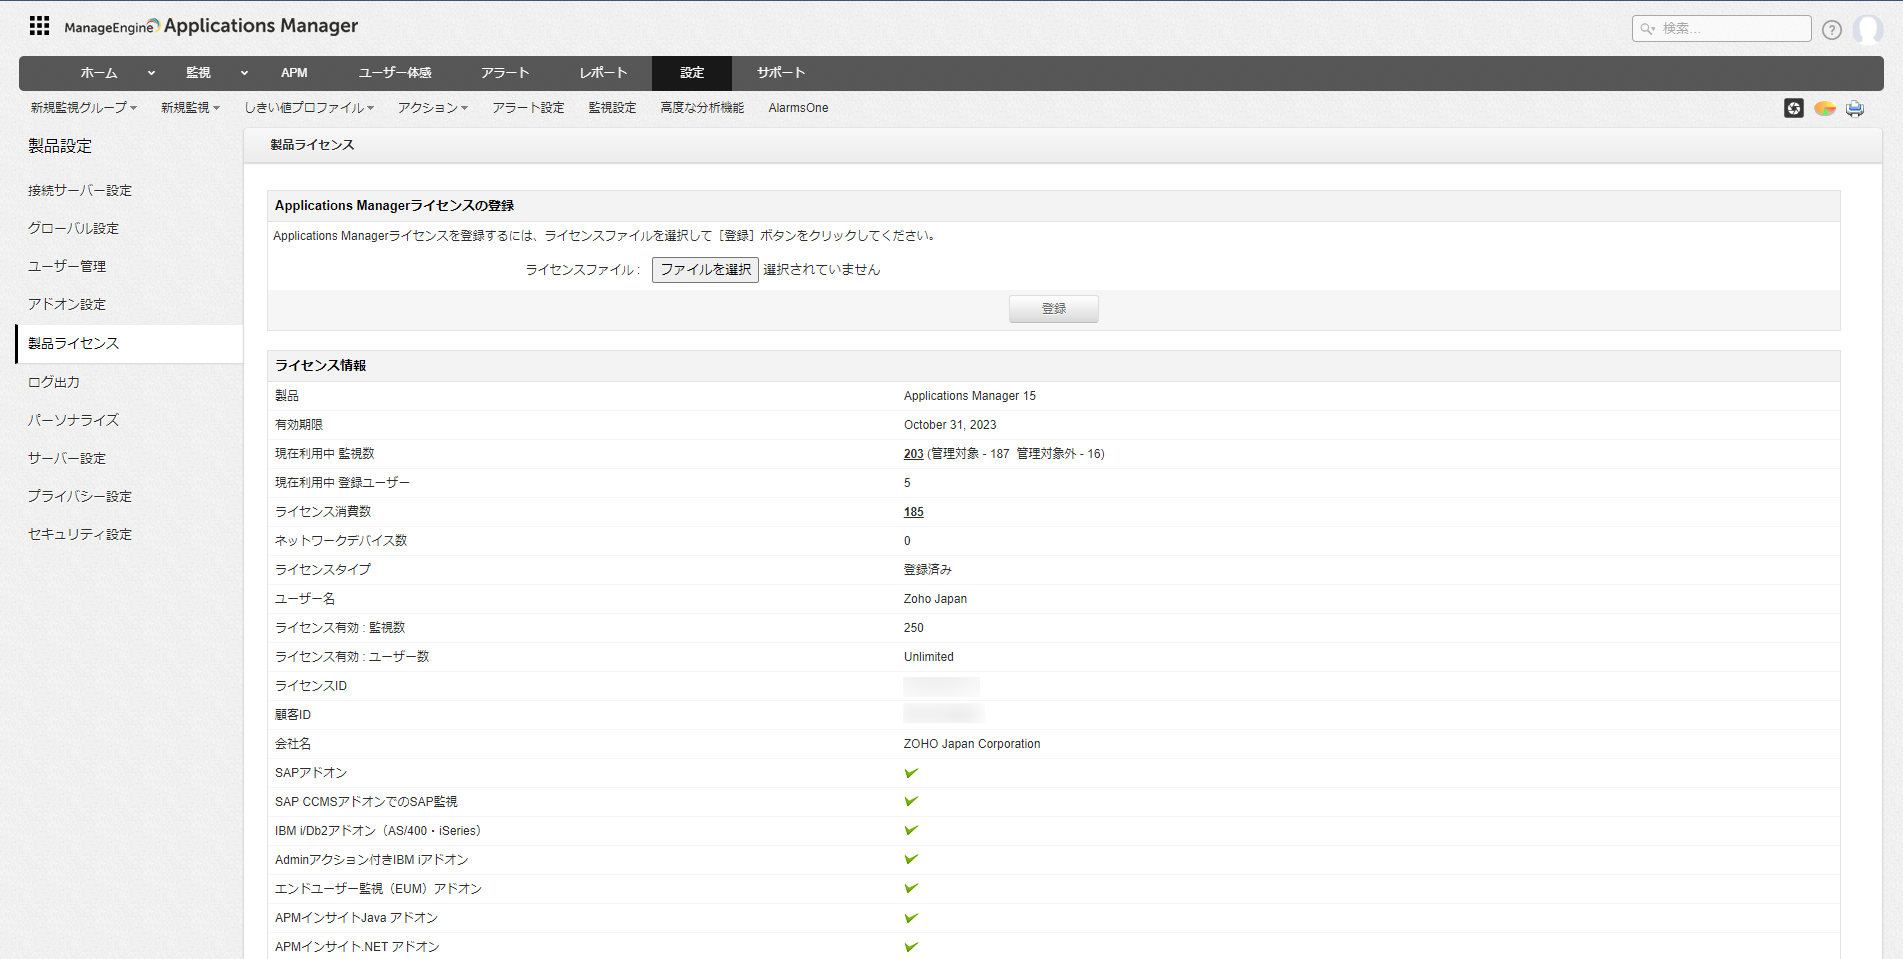Open サーバー設定 in the sidebar

[x=67, y=458]
